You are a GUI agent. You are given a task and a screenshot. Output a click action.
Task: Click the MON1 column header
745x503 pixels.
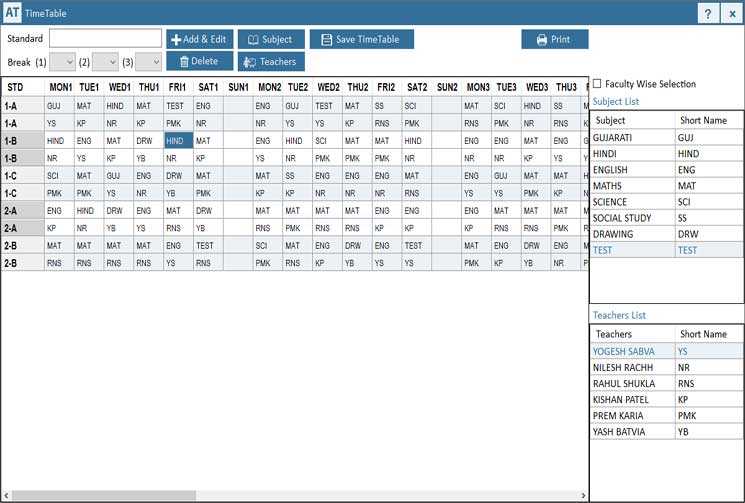60,87
